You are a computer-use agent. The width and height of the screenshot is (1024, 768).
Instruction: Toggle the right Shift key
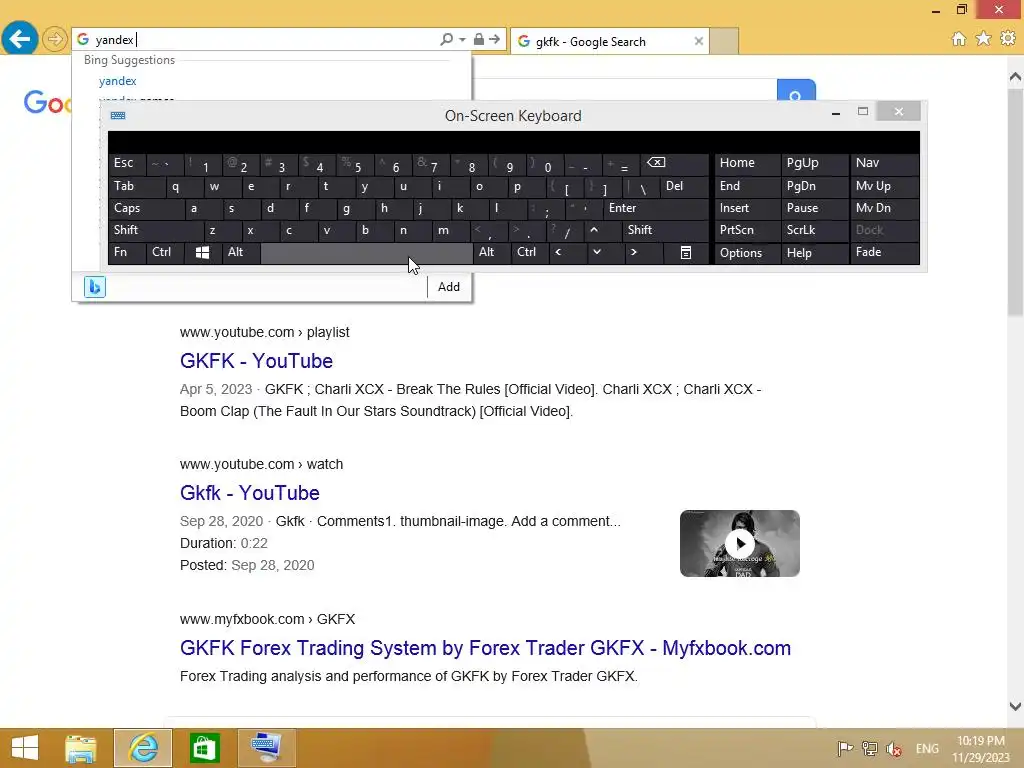665,230
